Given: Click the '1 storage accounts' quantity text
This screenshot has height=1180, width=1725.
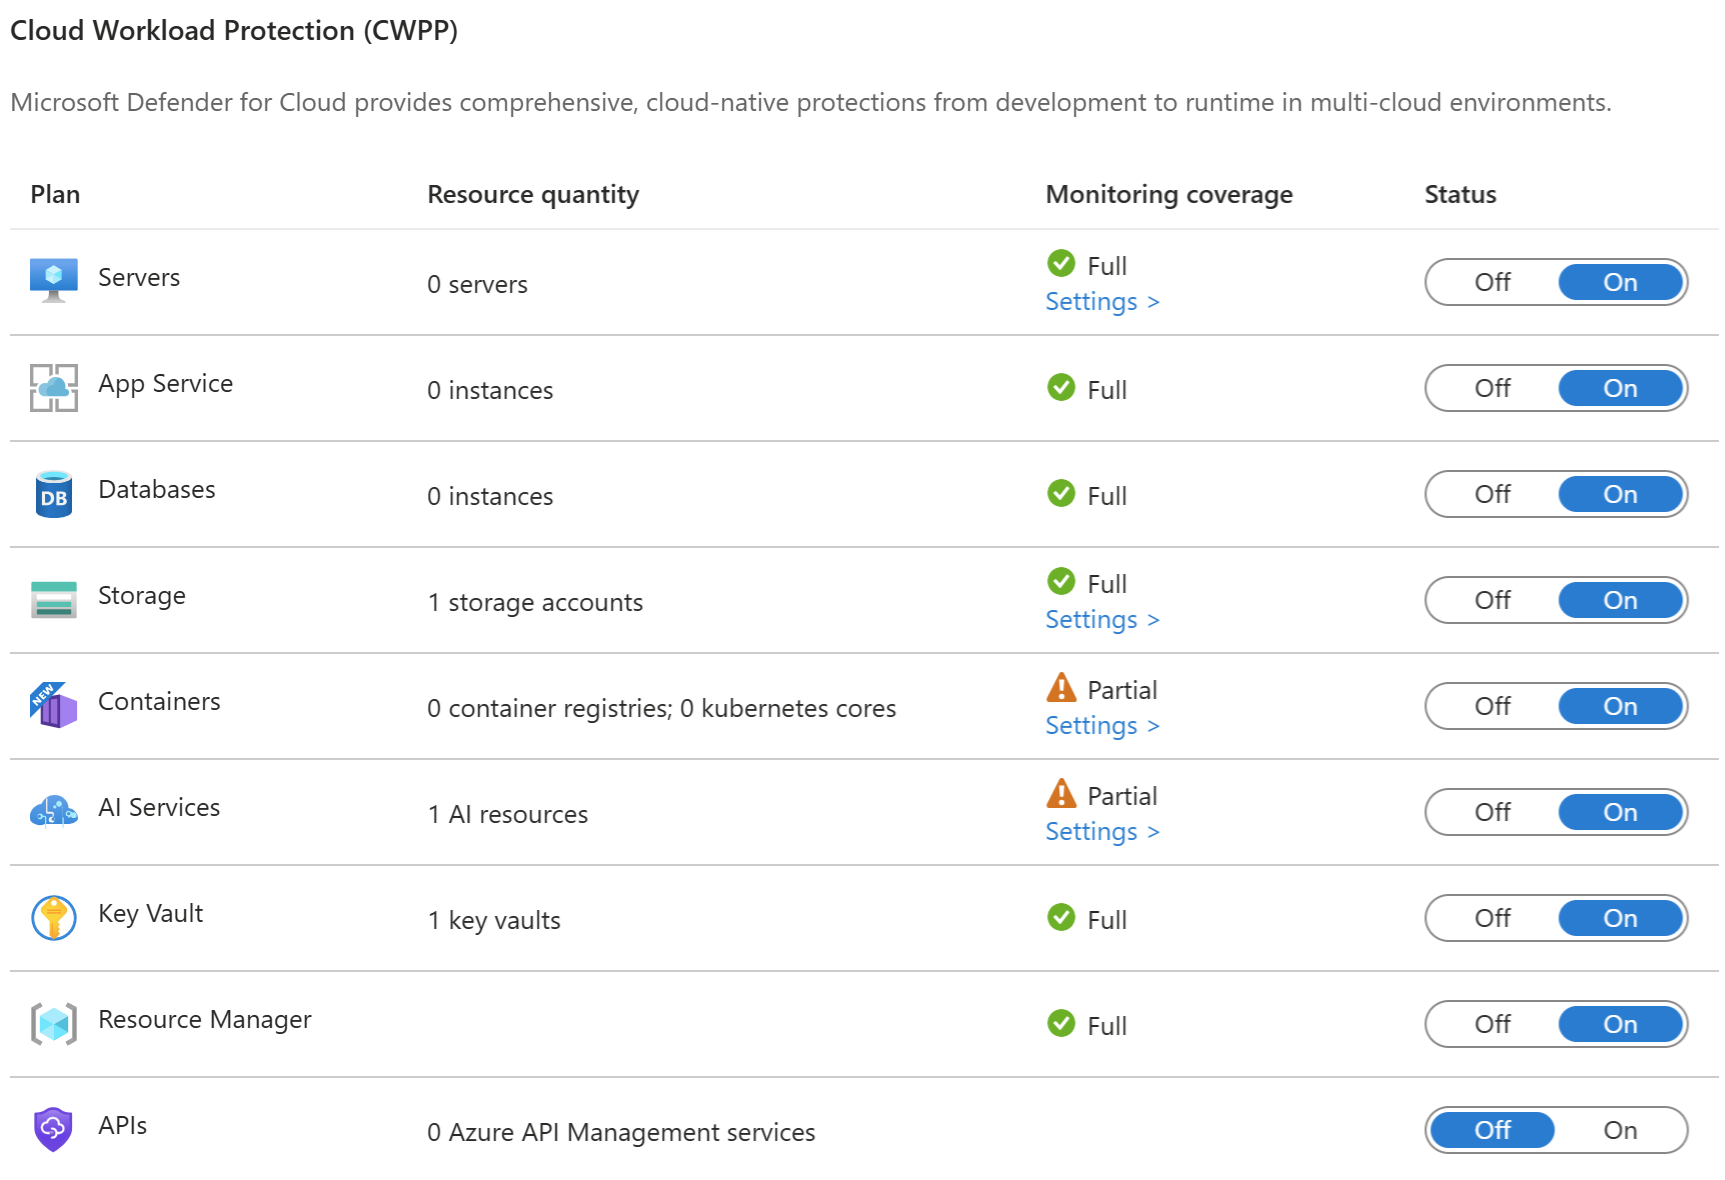Looking at the screenshot, I should [535, 602].
